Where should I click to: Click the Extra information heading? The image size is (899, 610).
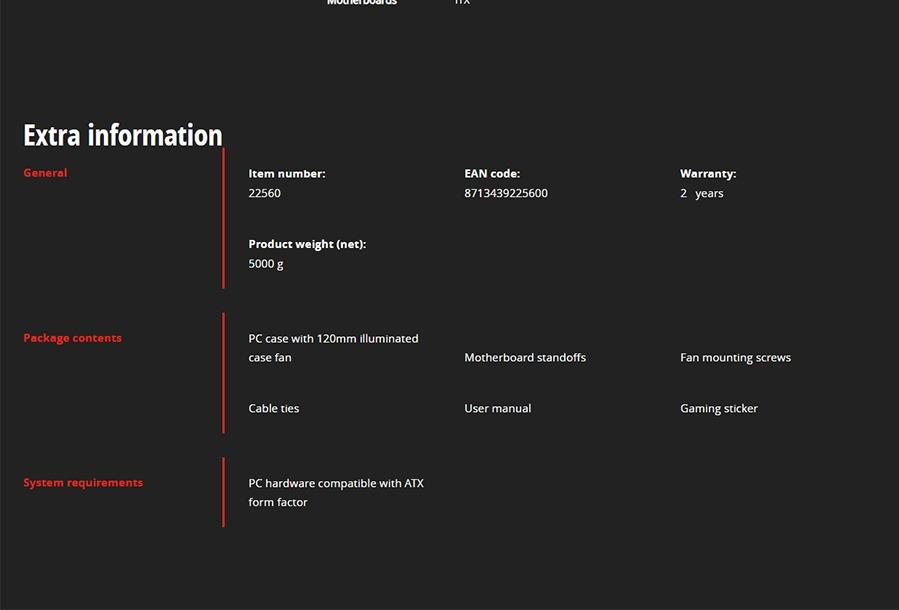(x=122, y=135)
